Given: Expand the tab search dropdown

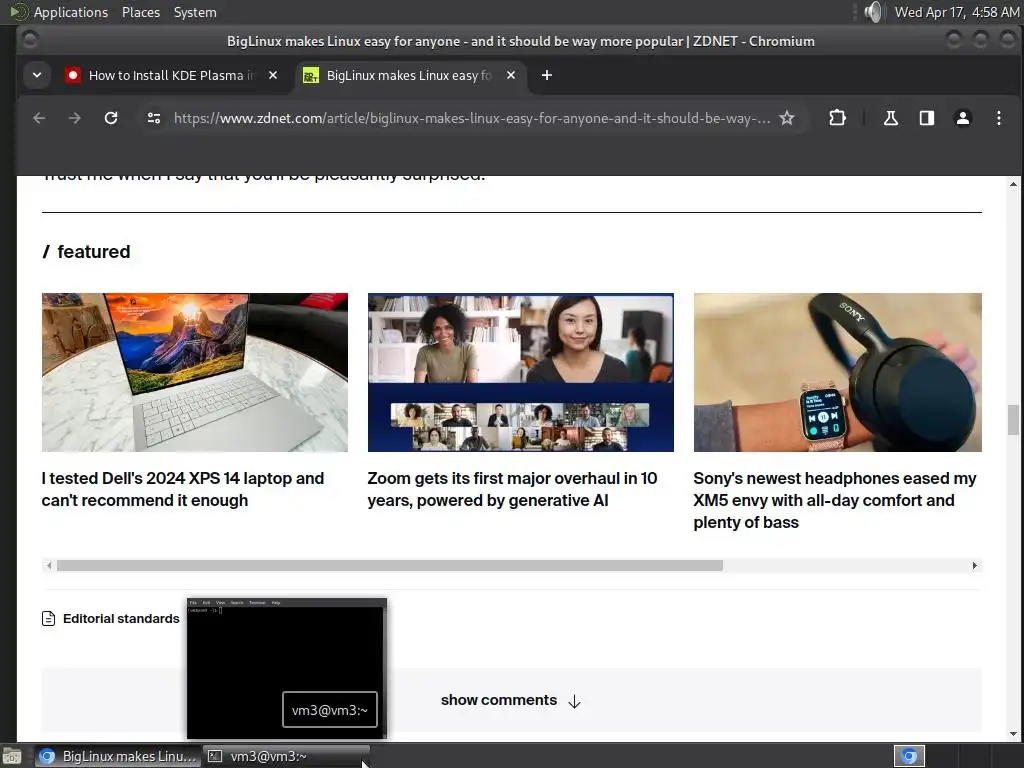Looking at the screenshot, I should [37, 76].
